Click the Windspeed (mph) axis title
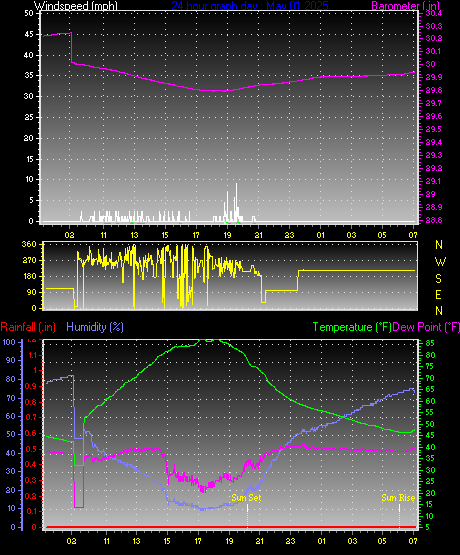460x555 pixels. 75,5
